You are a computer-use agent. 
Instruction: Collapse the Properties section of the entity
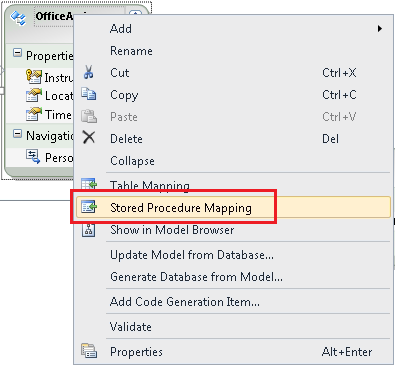[17, 53]
